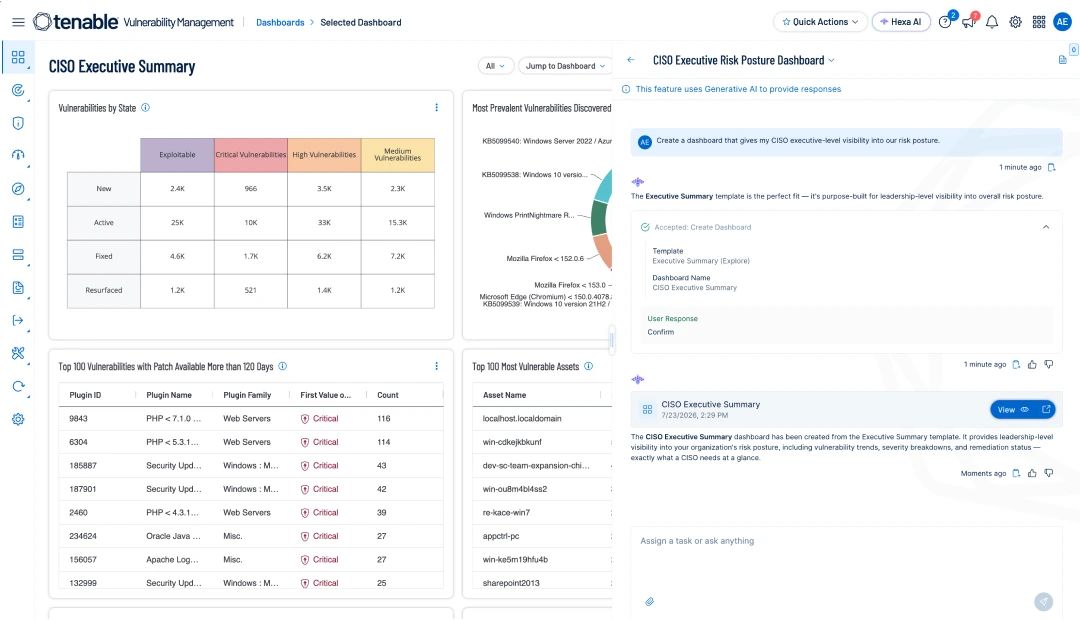Click the Active Exploitable value 25K
The height and width of the screenshot is (620, 1080).
tap(177, 223)
